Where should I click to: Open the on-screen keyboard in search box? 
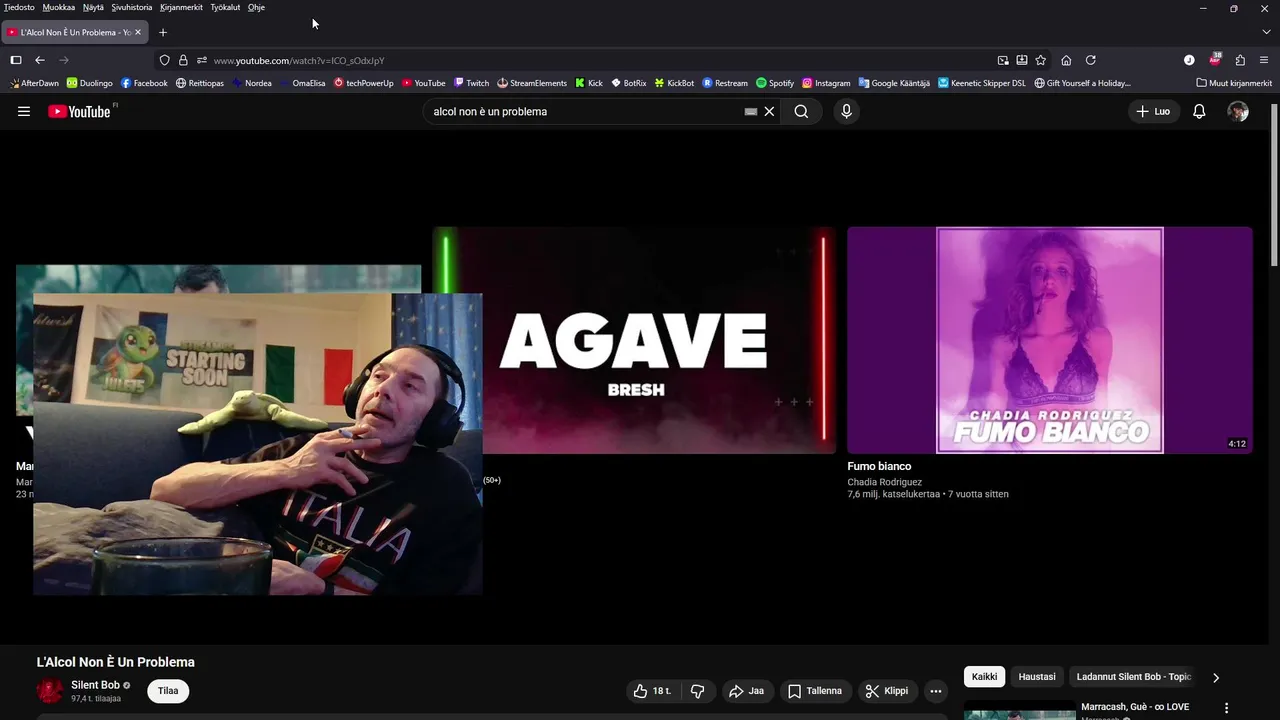click(751, 112)
